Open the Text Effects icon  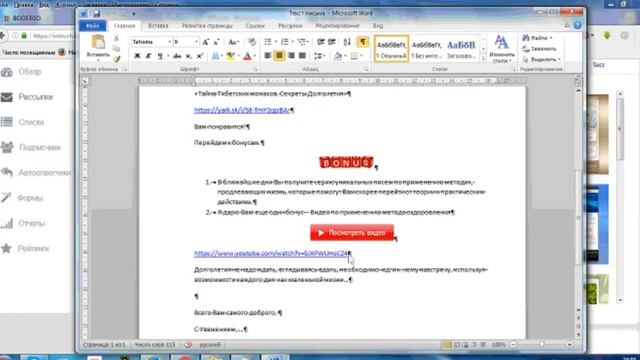pyautogui.click(x=216, y=56)
